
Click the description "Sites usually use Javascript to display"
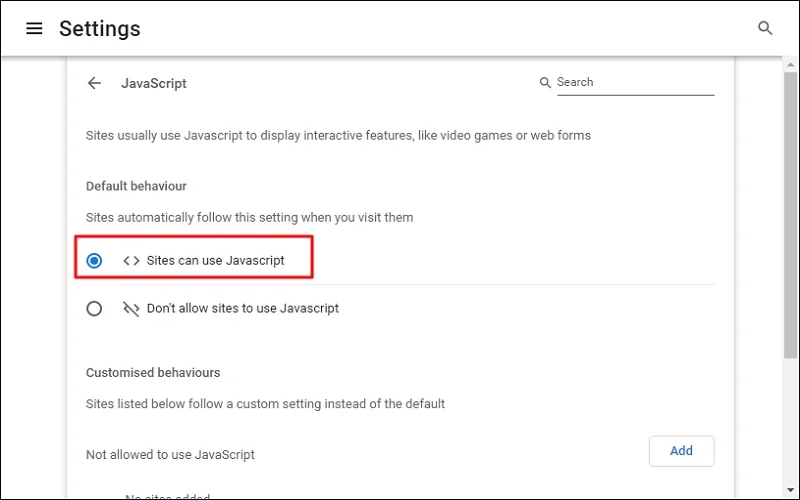pos(193,136)
